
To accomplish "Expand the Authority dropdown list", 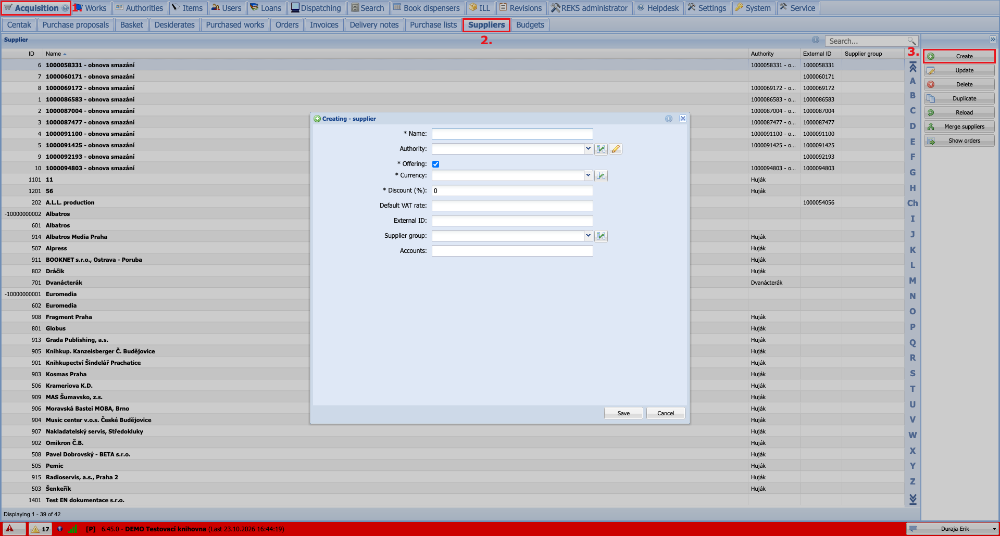I will point(589,149).
